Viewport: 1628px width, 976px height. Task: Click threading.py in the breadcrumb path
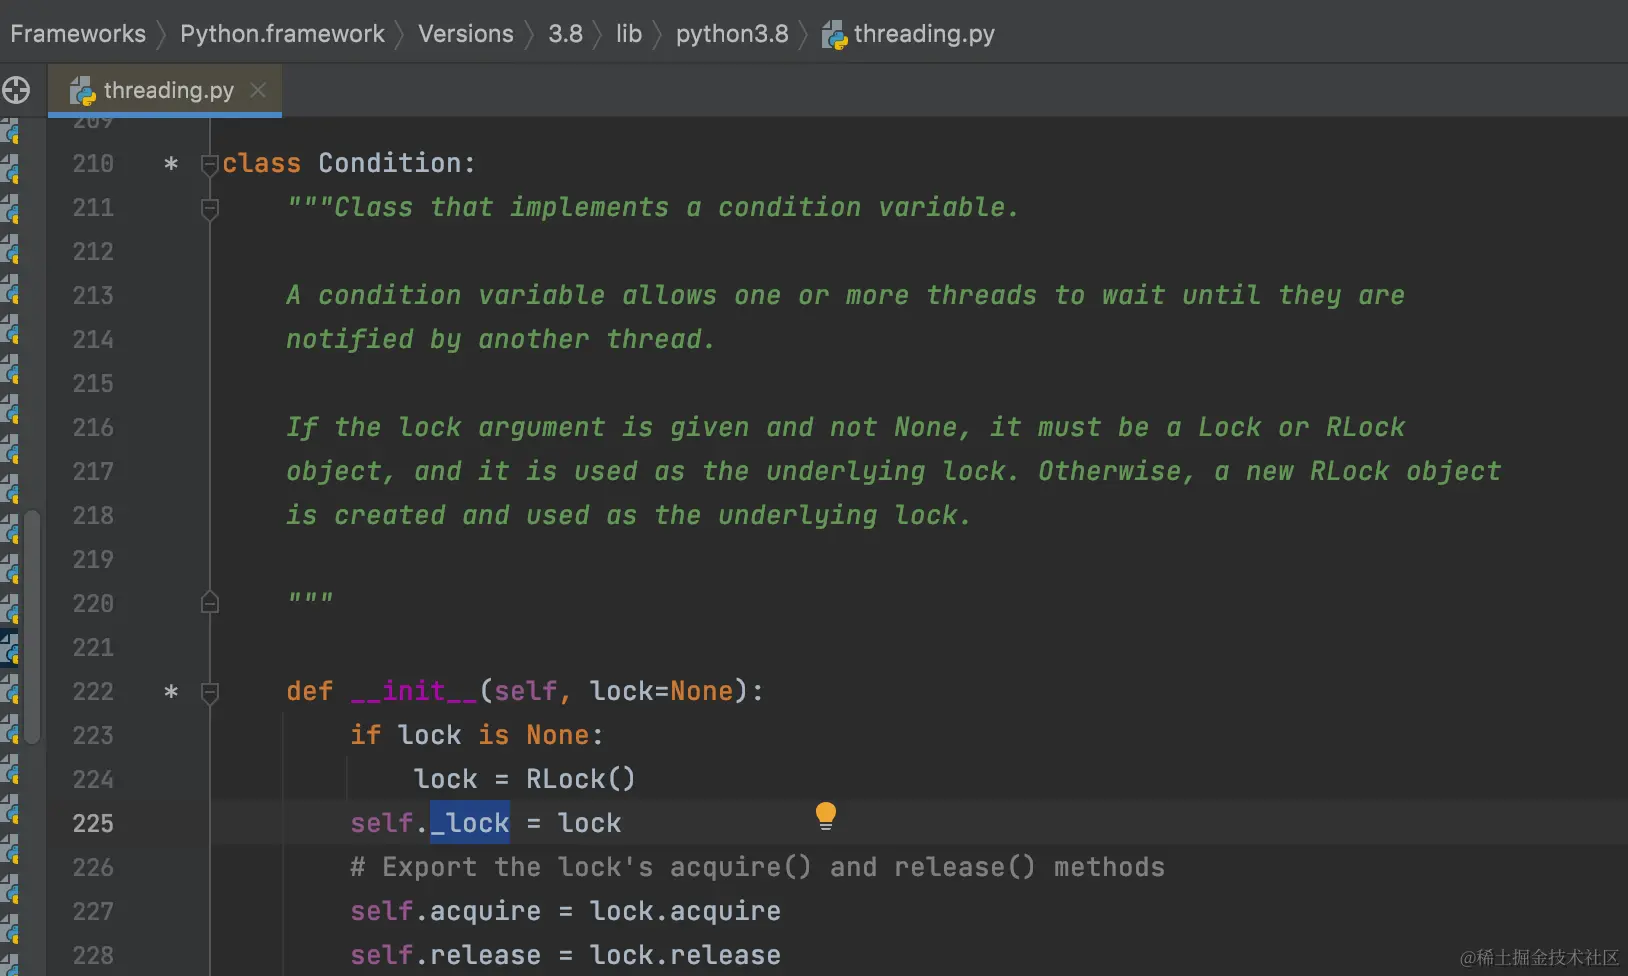(923, 34)
